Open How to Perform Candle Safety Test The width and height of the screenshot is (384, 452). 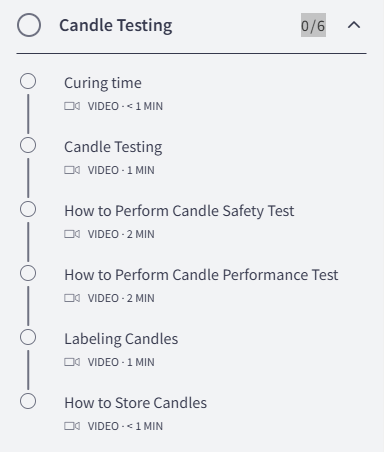coord(179,211)
